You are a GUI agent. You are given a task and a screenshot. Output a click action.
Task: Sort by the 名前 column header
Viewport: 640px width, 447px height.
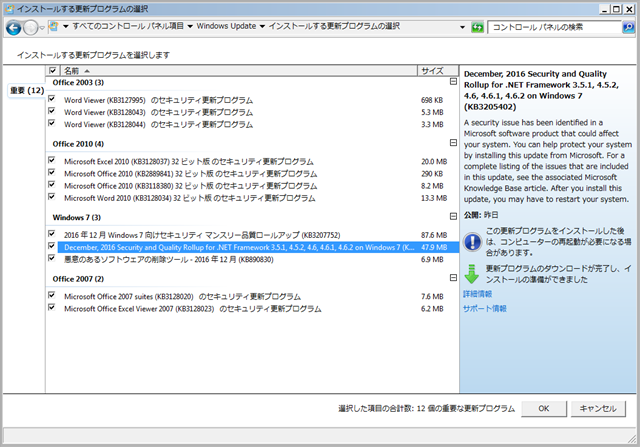pyautogui.click(x=239, y=71)
